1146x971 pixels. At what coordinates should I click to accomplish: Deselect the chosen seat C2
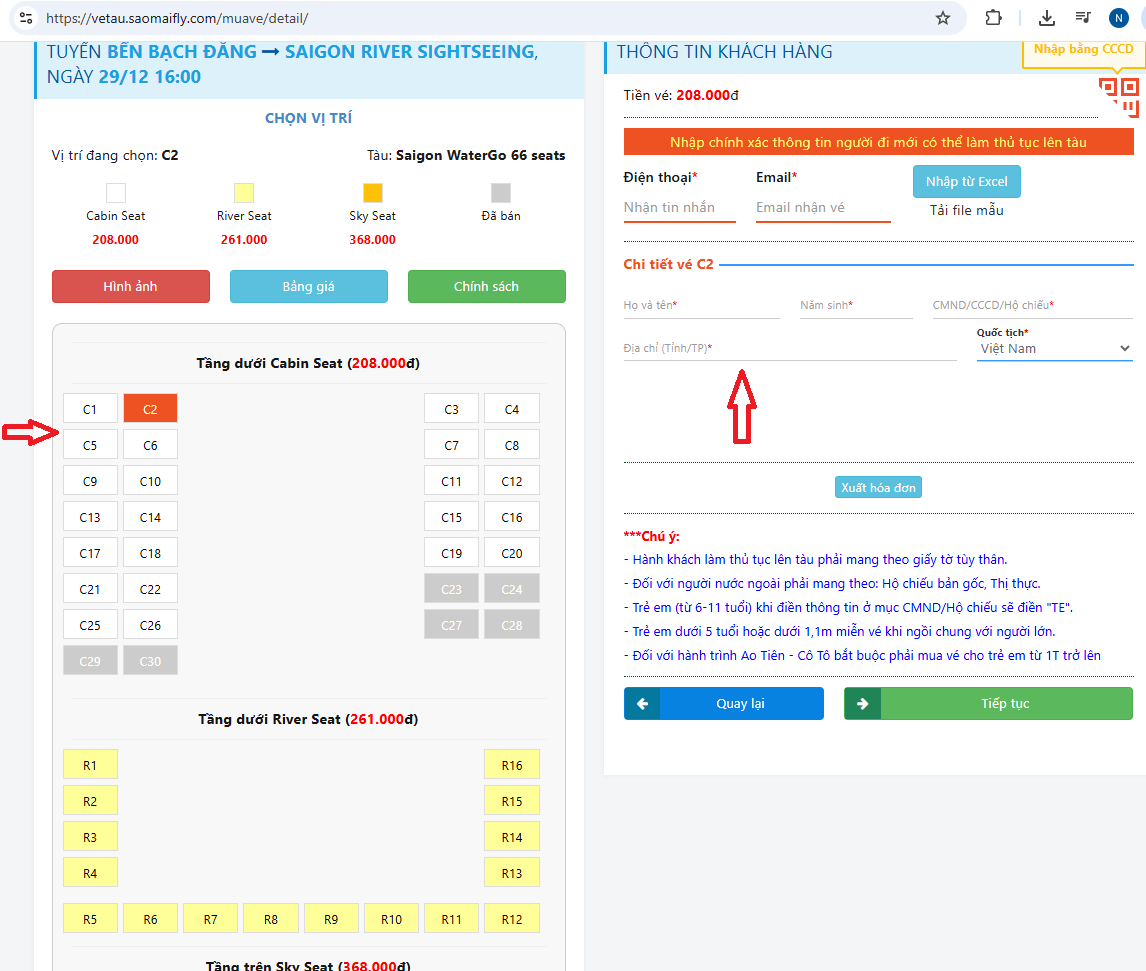point(150,409)
